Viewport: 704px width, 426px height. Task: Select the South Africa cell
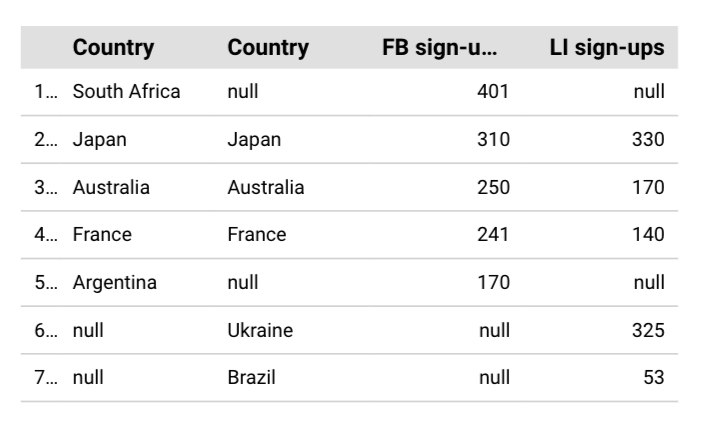(127, 92)
